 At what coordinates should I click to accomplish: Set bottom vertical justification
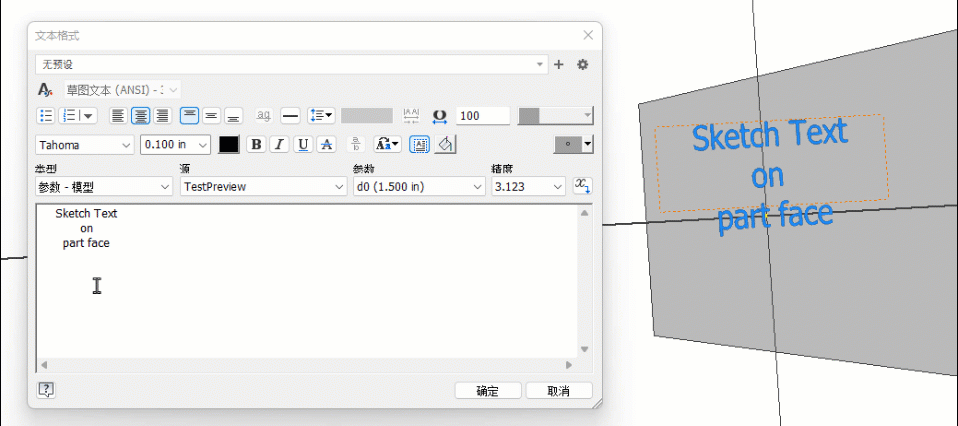click(x=233, y=115)
